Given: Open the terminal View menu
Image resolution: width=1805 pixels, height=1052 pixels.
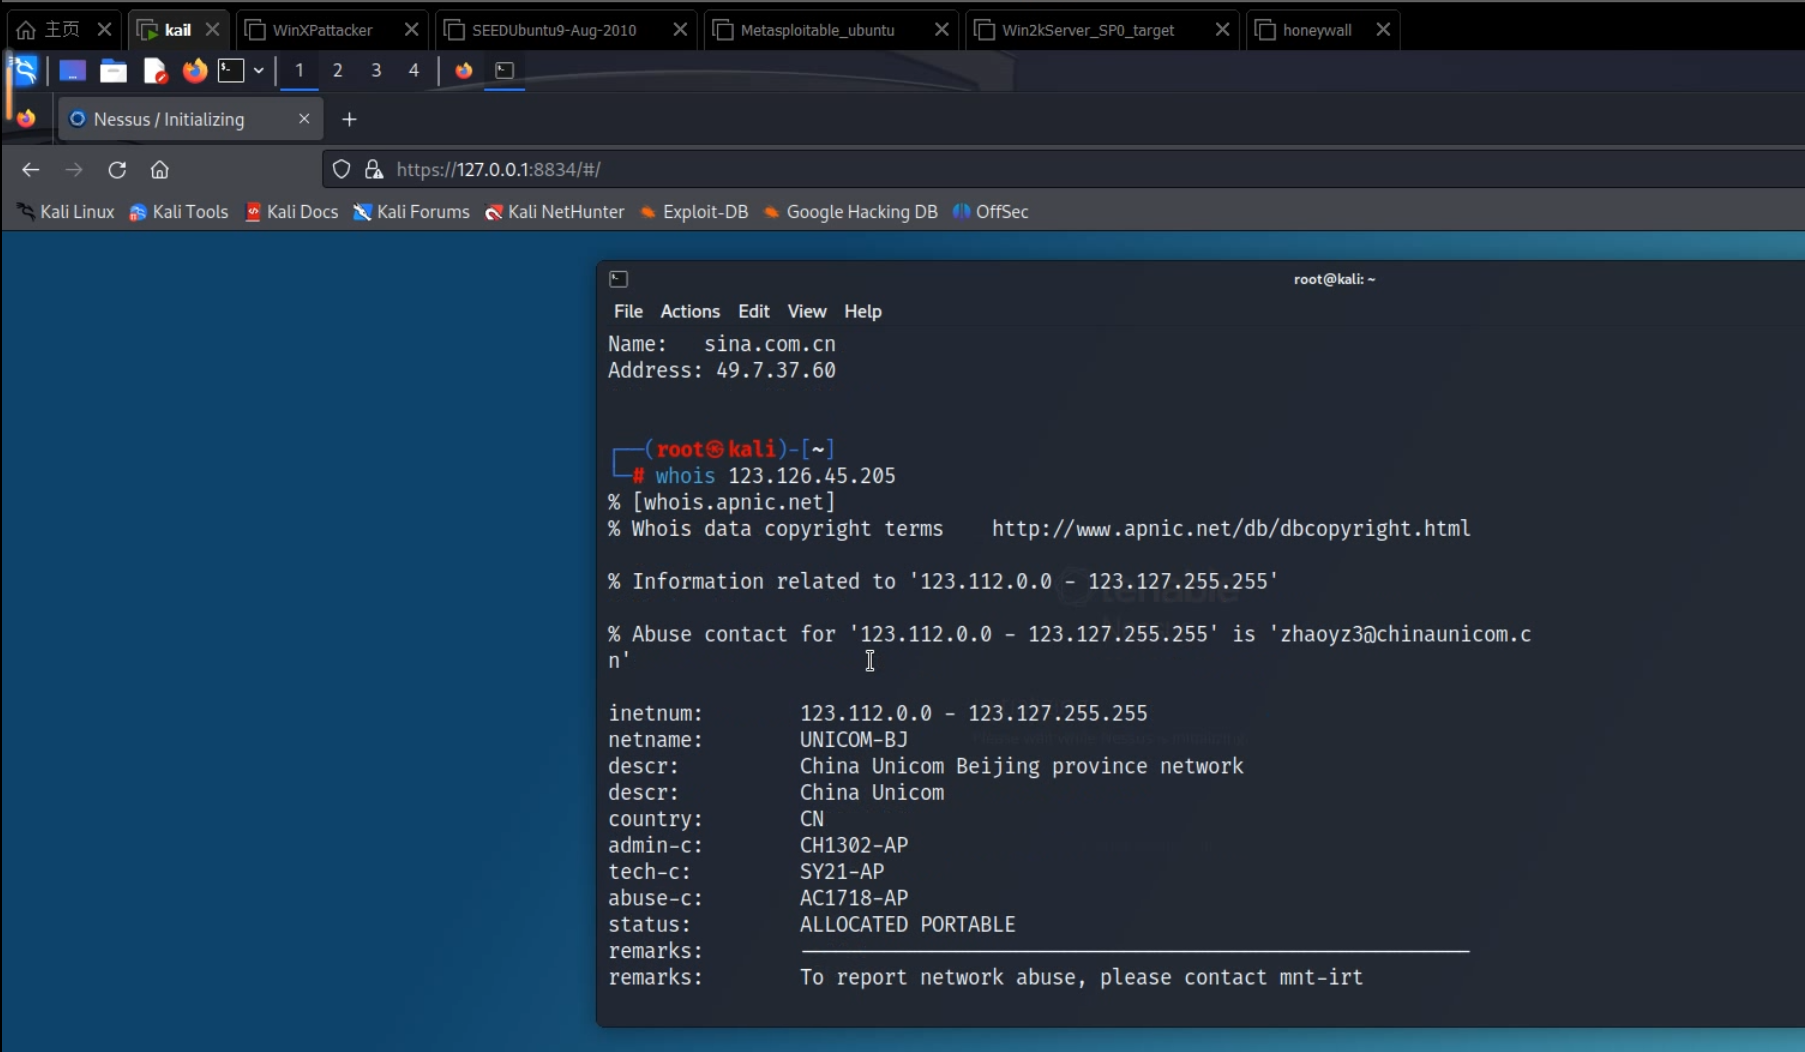Looking at the screenshot, I should pos(807,312).
